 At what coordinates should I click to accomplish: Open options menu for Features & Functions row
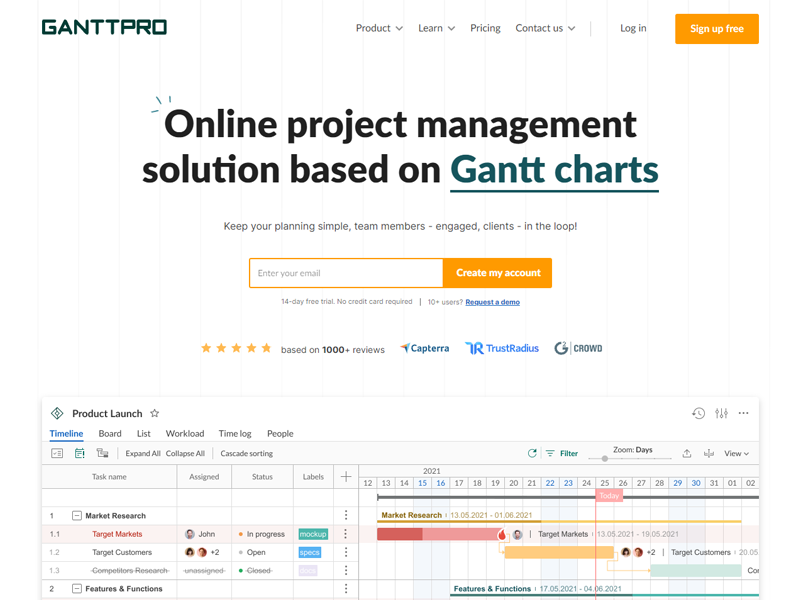[x=346, y=589]
